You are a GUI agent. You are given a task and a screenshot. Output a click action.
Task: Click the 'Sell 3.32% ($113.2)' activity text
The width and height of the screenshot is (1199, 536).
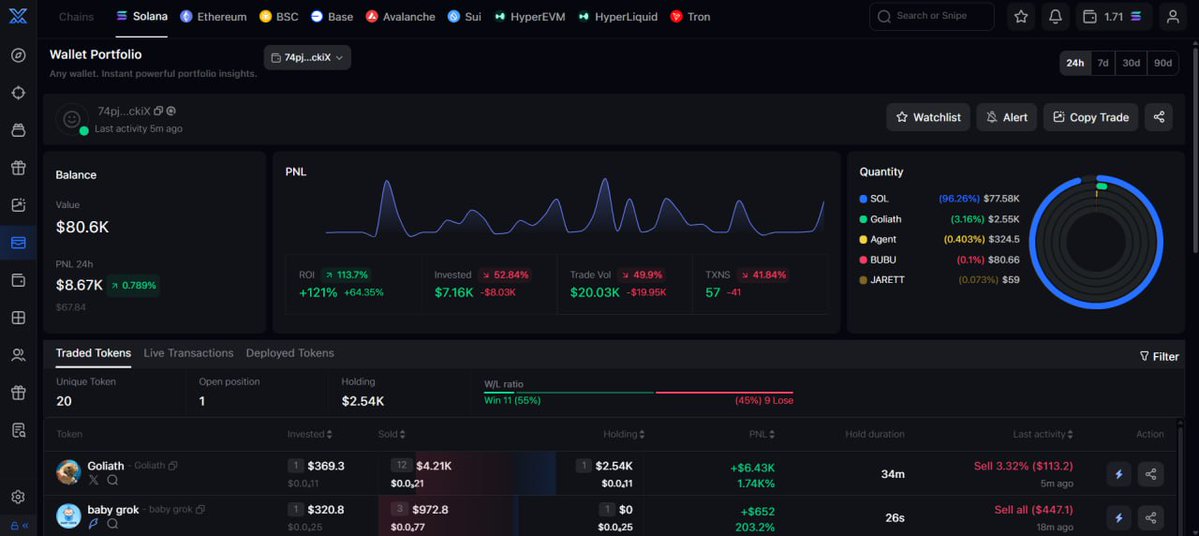(x=1022, y=466)
